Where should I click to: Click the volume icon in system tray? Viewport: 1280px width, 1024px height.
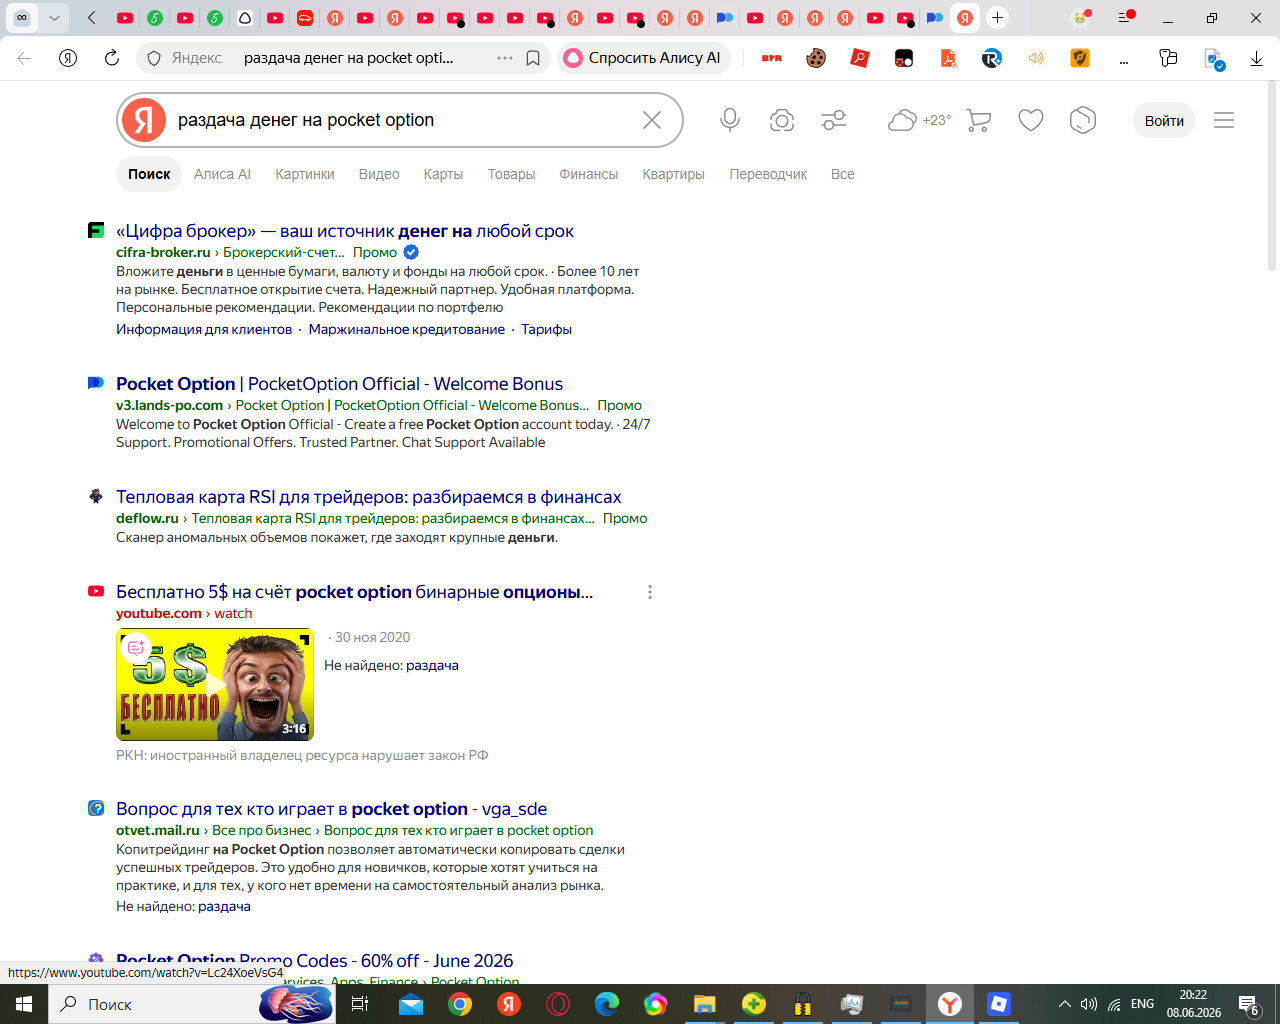(1089, 1004)
